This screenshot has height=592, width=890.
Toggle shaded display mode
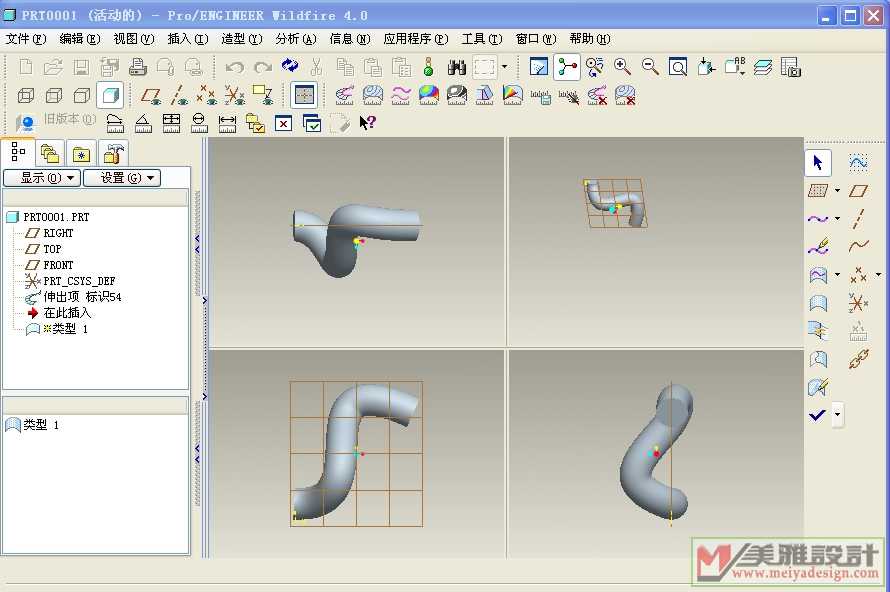click(110, 95)
